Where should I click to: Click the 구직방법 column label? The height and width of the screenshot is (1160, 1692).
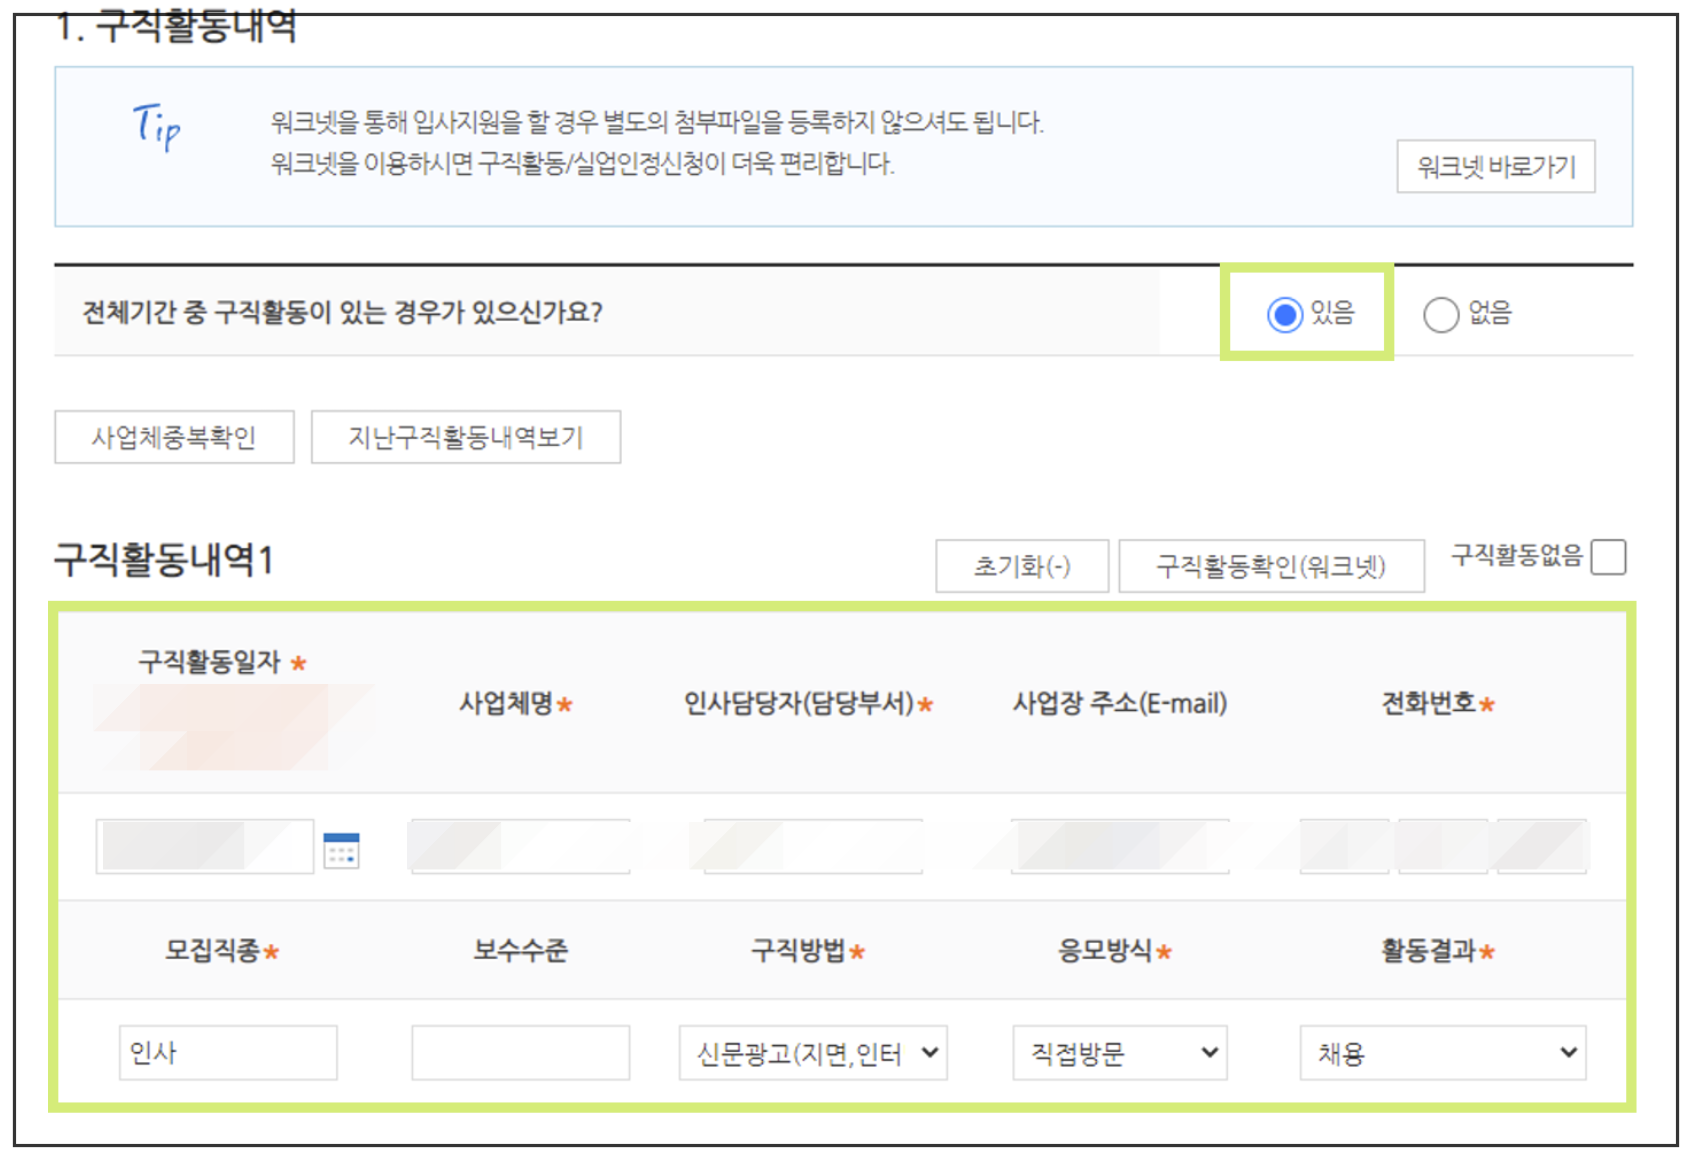pyautogui.click(x=798, y=950)
